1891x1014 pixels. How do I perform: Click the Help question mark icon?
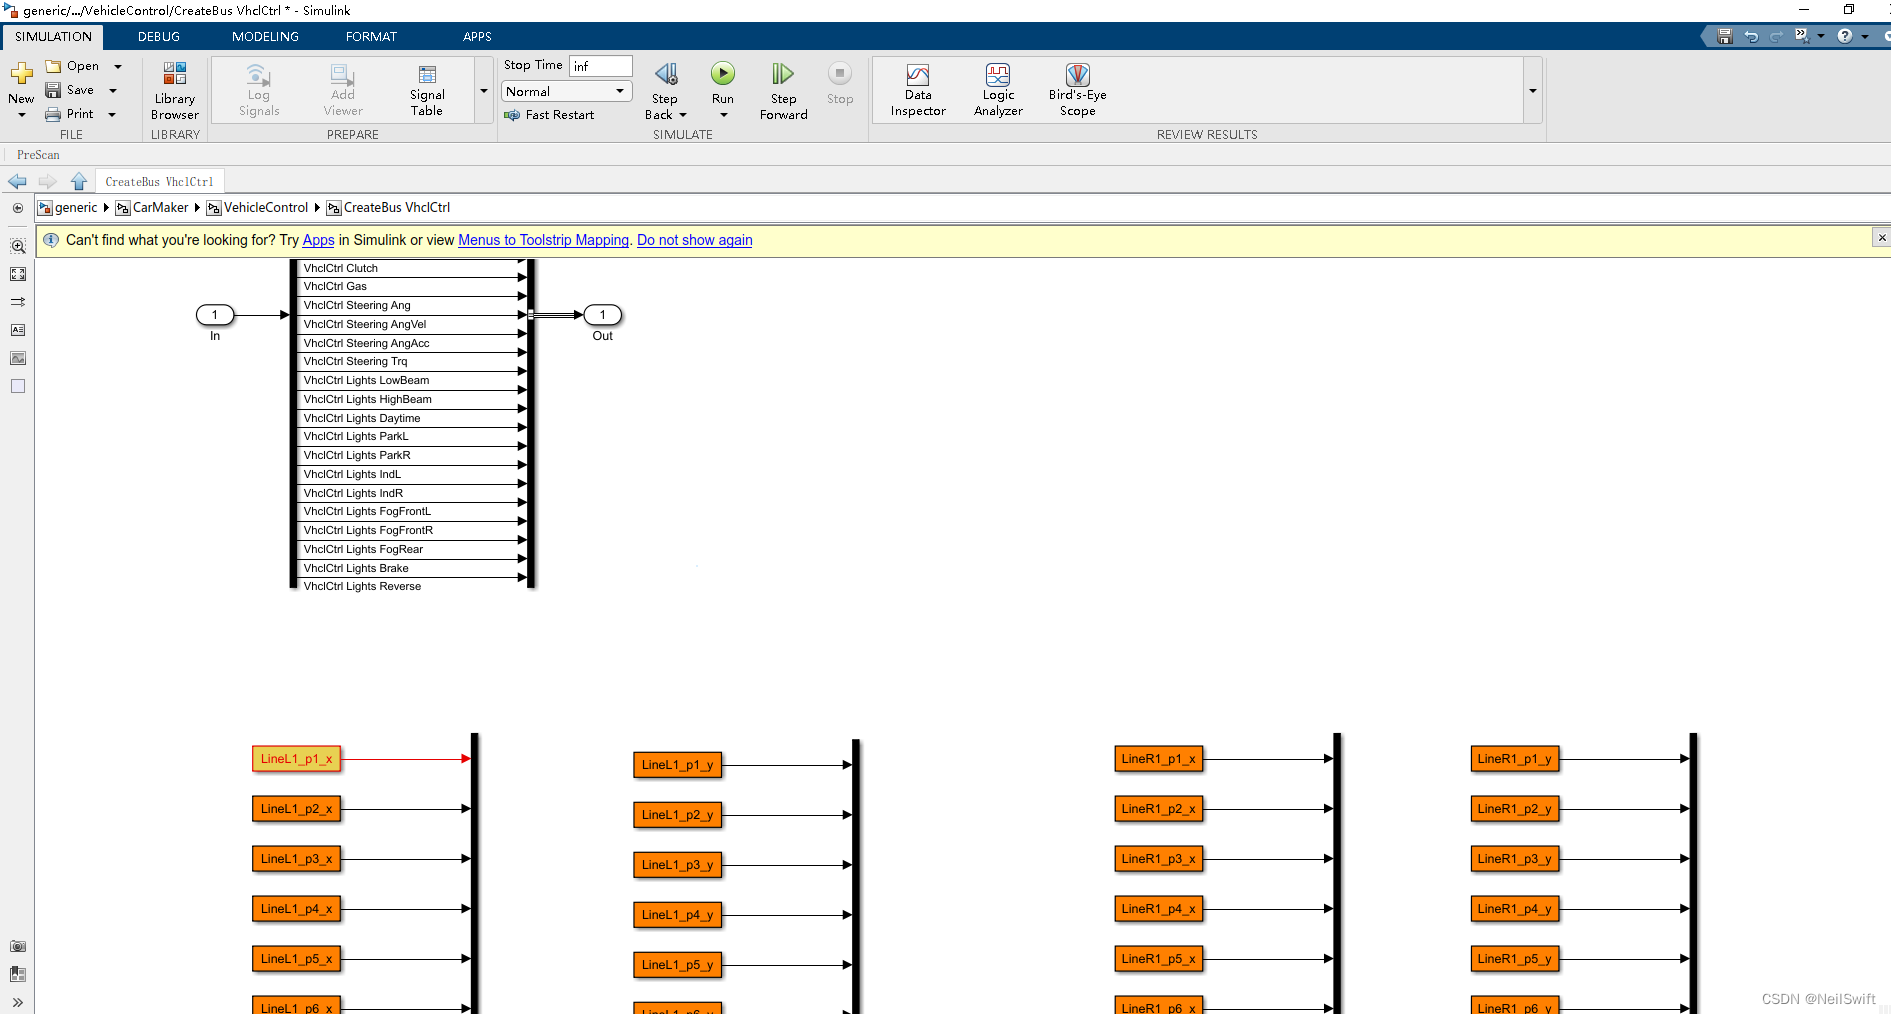point(1845,36)
